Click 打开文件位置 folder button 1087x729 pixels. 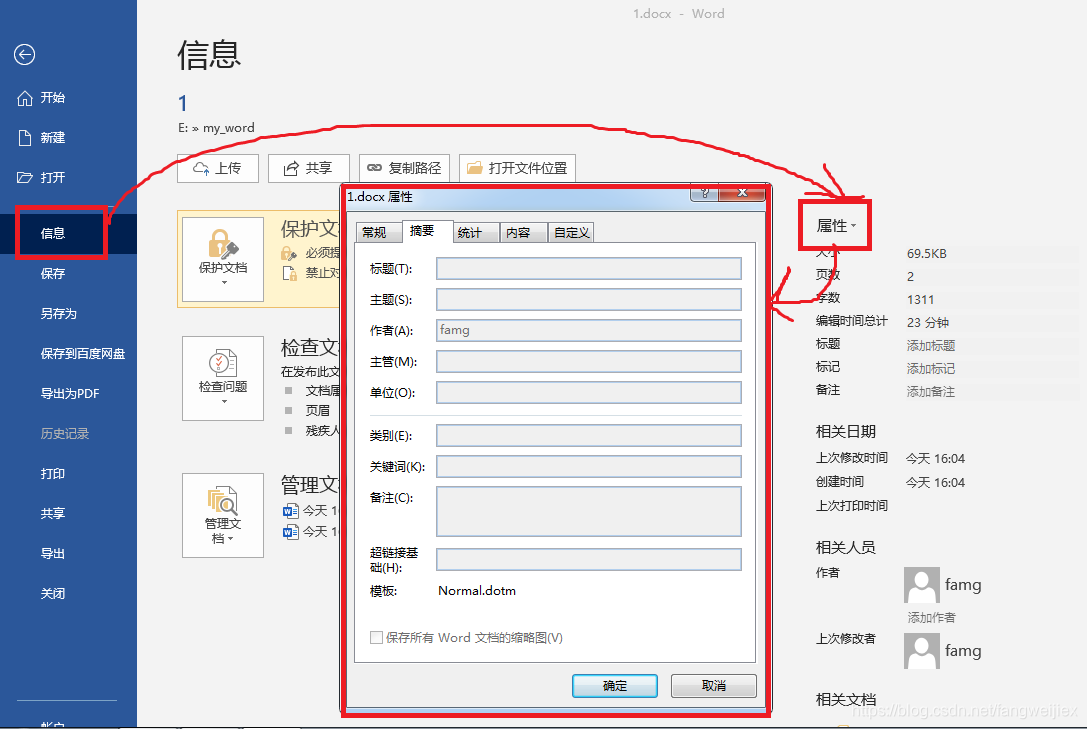click(x=517, y=168)
